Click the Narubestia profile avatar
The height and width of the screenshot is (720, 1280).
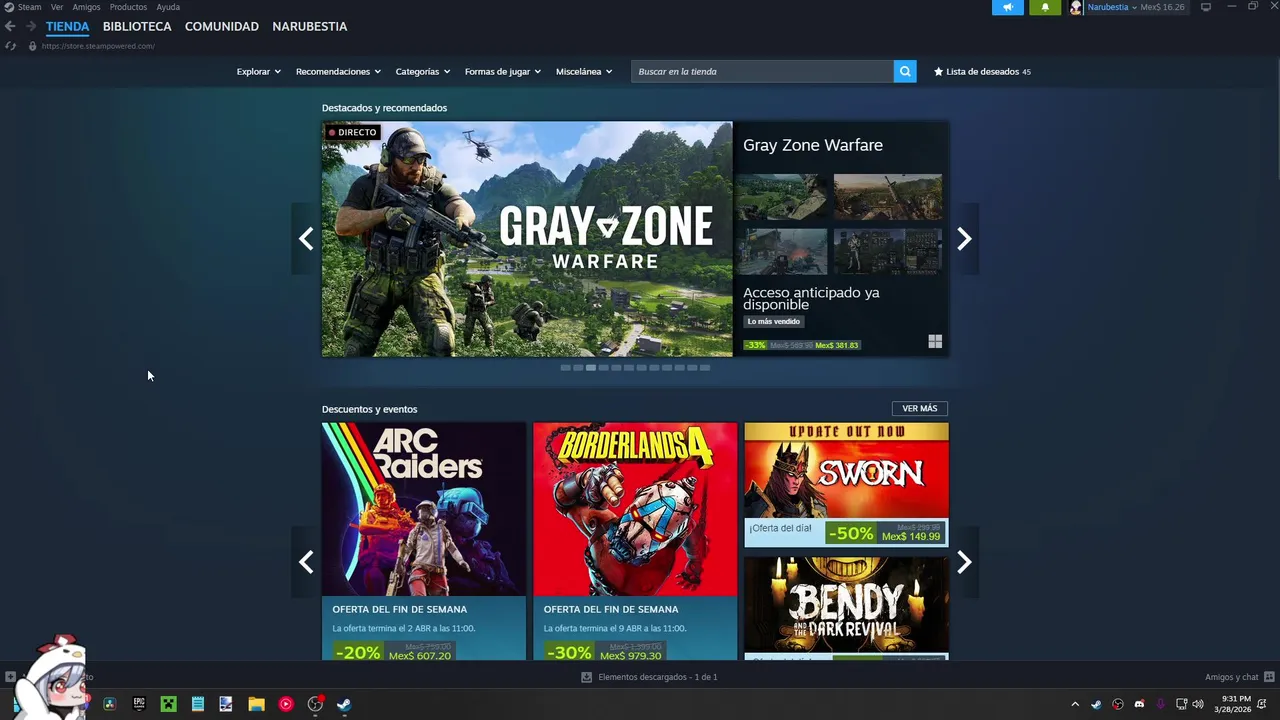[x=1076, y=7]
